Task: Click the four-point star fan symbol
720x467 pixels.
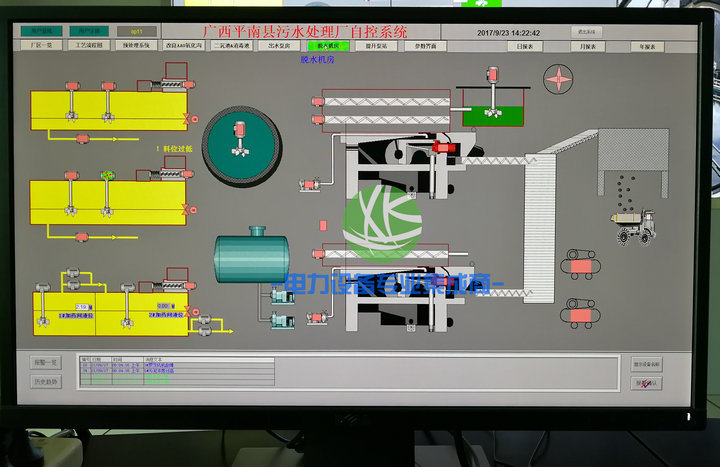Action: [x=557, y=77]
